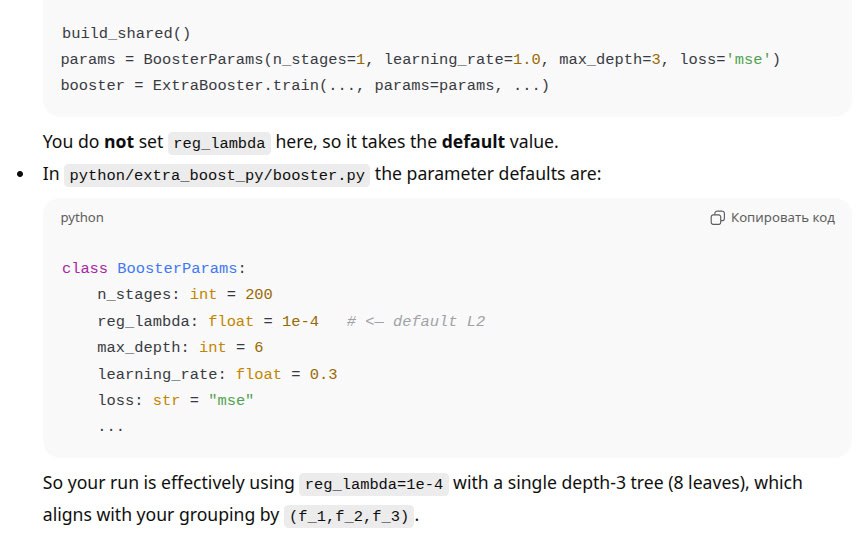Click the "# <- default L2" comment
Image resolution: width=864 pixels, height=545 pixels.
point(416,321)
